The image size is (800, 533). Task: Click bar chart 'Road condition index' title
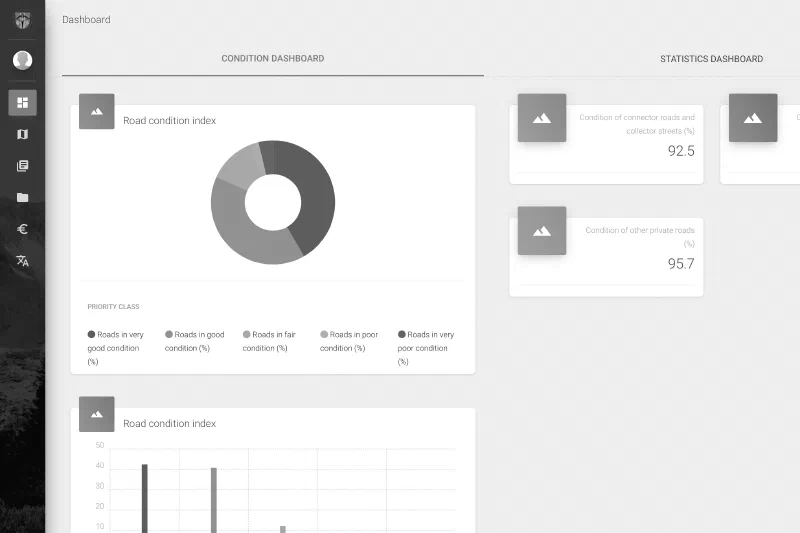169,423
